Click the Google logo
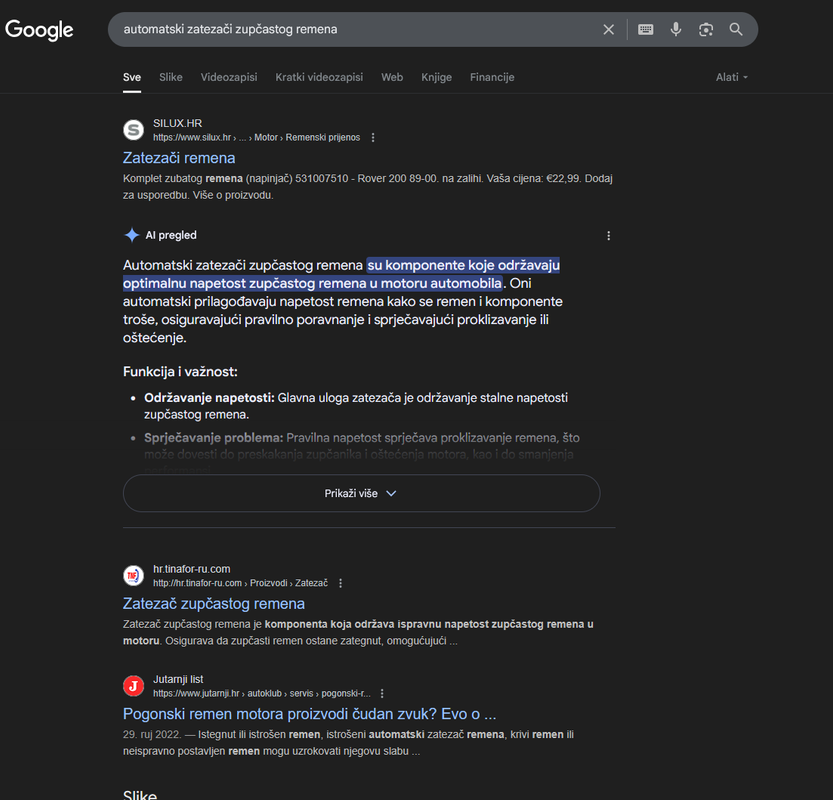Screen dimensions: 833x800 (x=39, y=30)
